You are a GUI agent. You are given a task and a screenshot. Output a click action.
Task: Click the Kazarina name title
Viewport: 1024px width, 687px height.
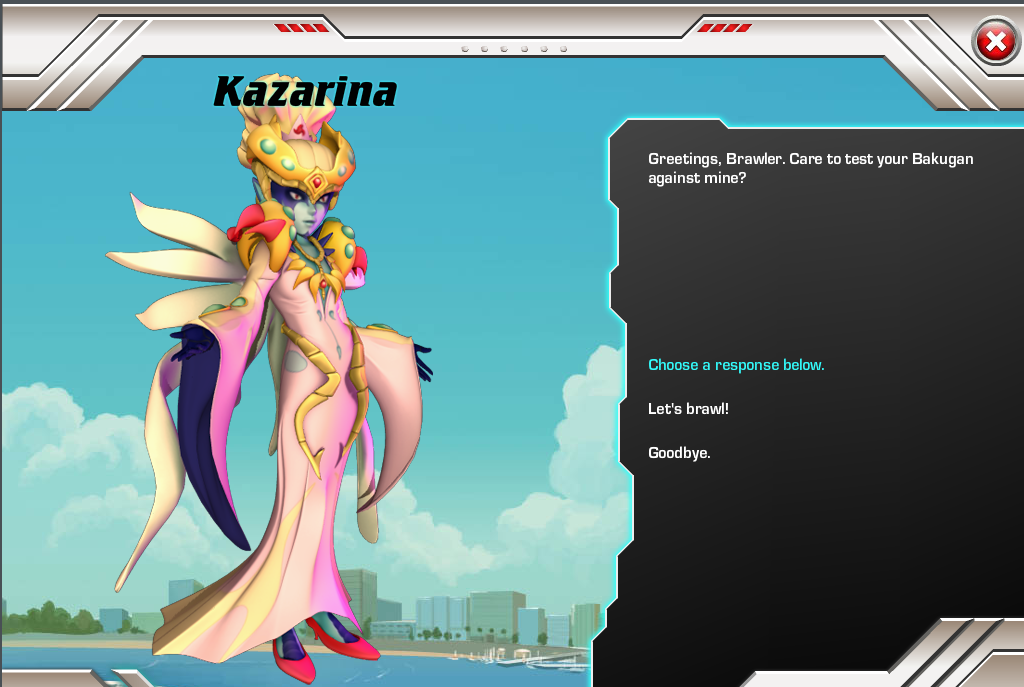305,91
